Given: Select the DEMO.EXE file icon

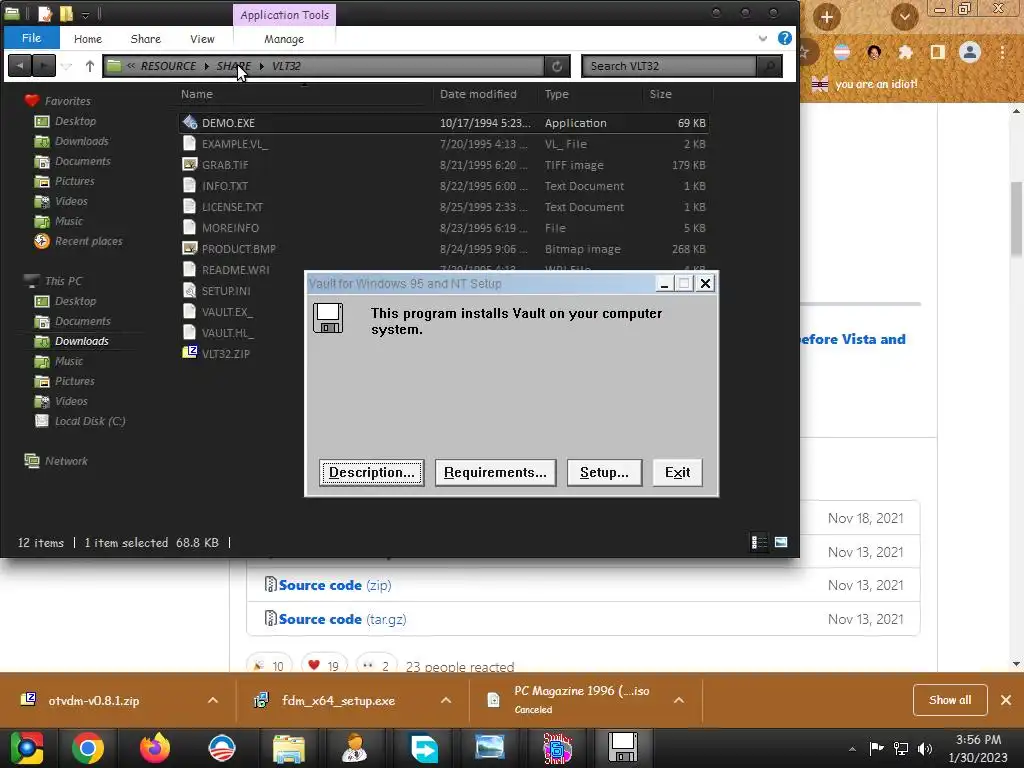Looking at the screenshot, I should 189,122.
